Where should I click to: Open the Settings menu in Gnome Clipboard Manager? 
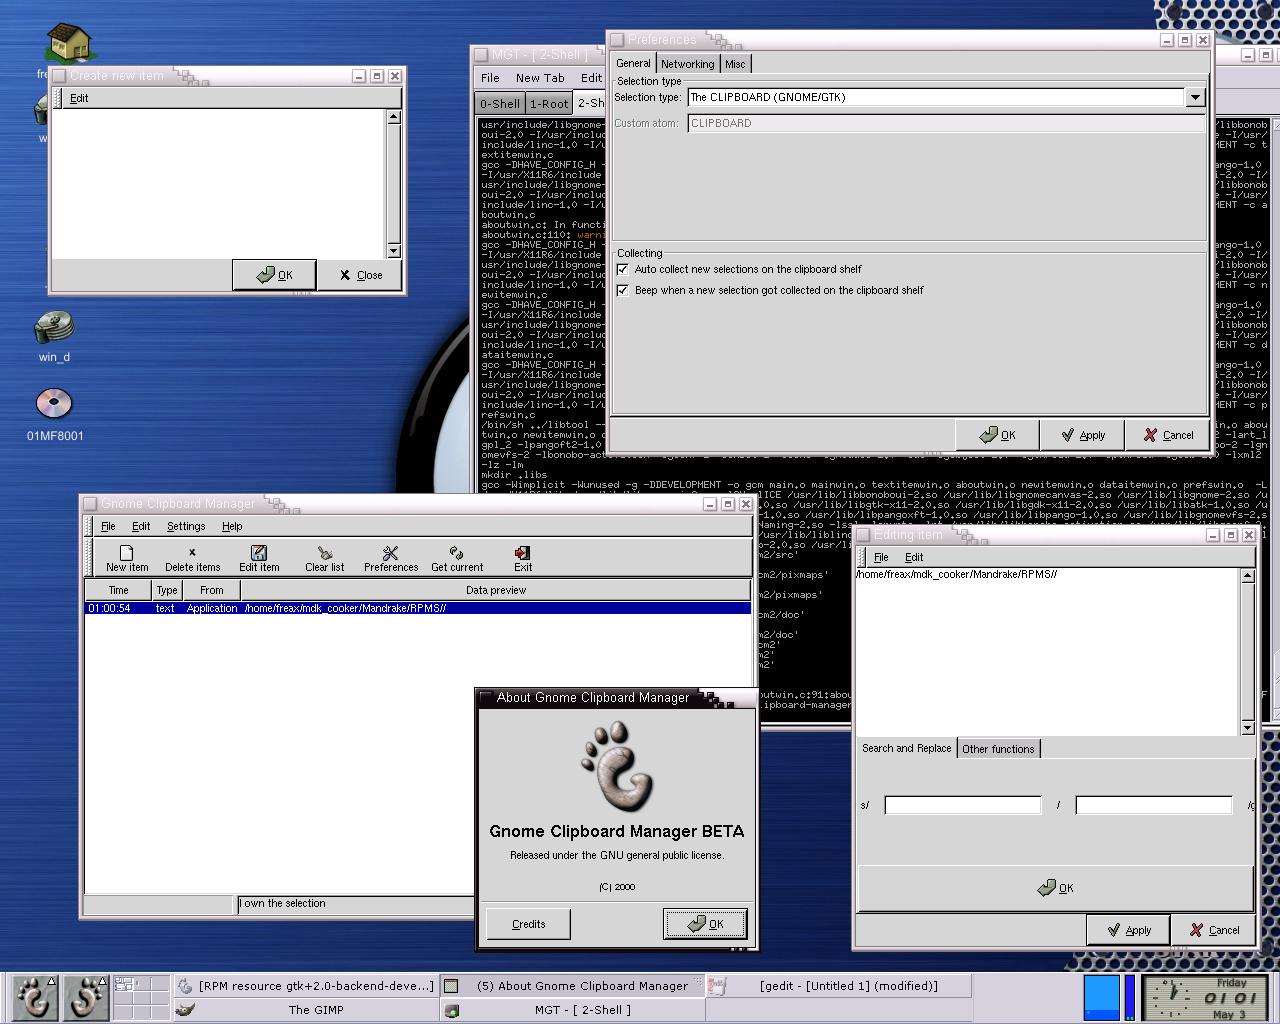185,526
